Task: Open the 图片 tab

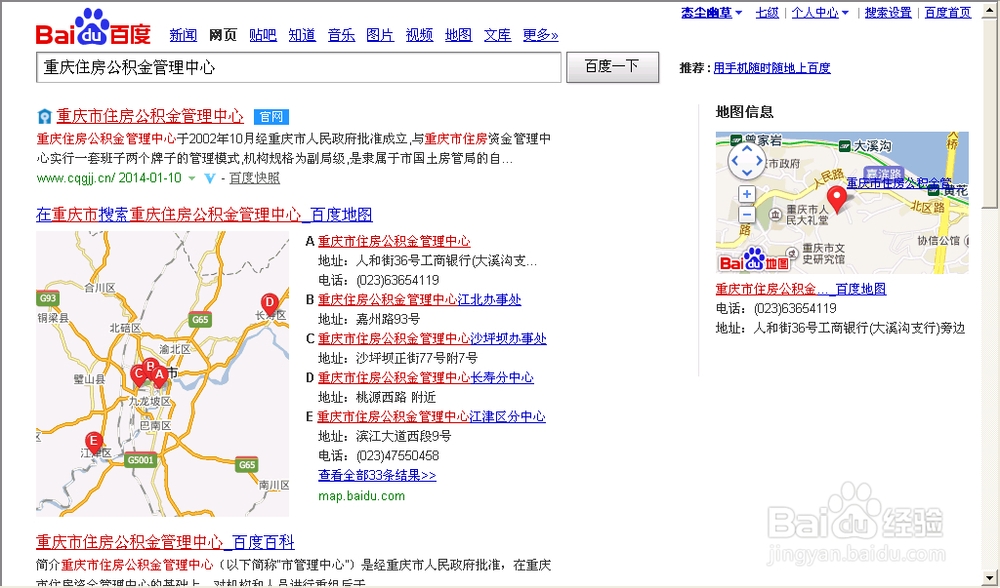Action: point(380,35)
